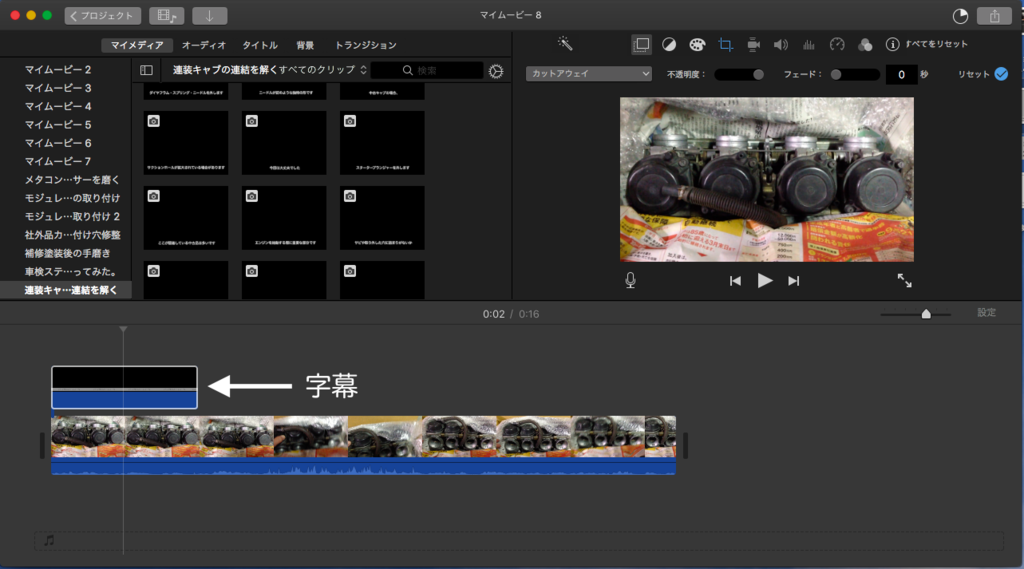This screenshot has height=569, width=1024.
Task: Skip to previous clip
Action: (735, 281)
